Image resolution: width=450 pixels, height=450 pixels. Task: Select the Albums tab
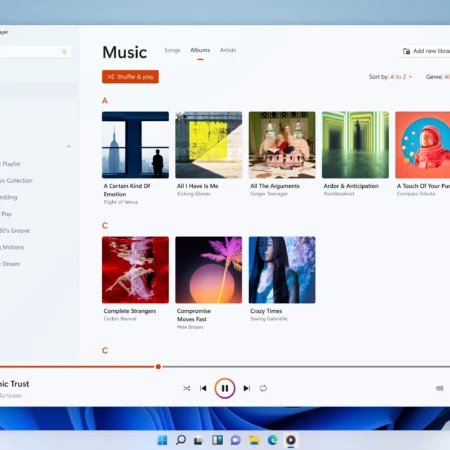(200, 50)
